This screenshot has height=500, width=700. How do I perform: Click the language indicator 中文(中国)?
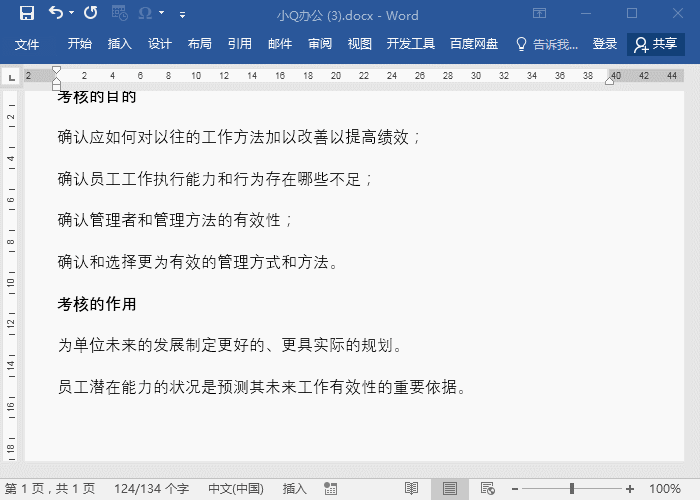236,489
